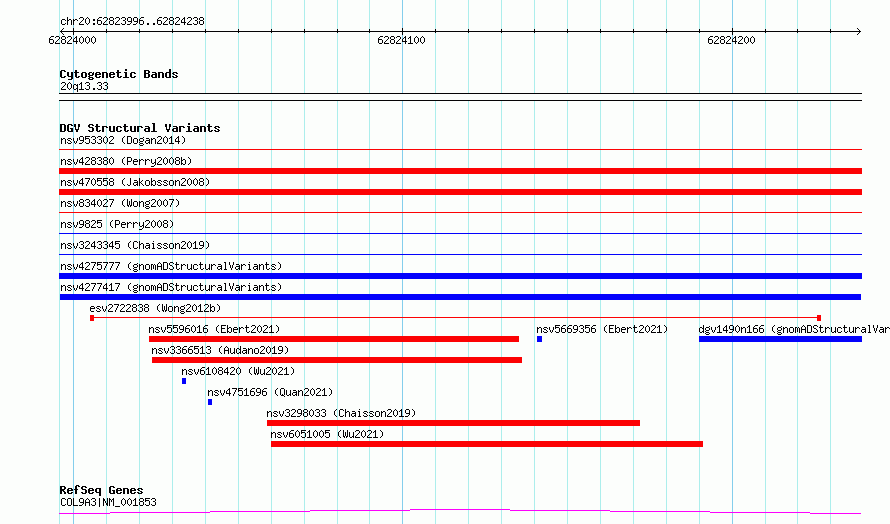Select the nsv3298033 (Chaisson2019) red bar
The width and height of the screenshot is (890, 524).
[454, 423]
